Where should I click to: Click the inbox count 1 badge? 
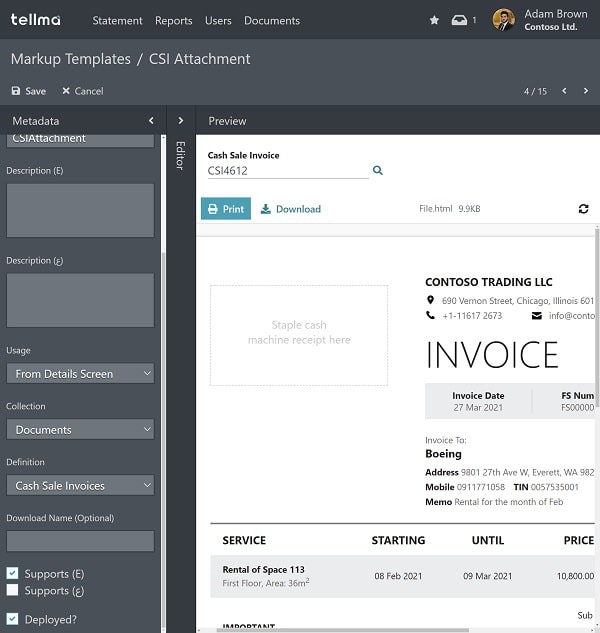[x=474, y=20]
